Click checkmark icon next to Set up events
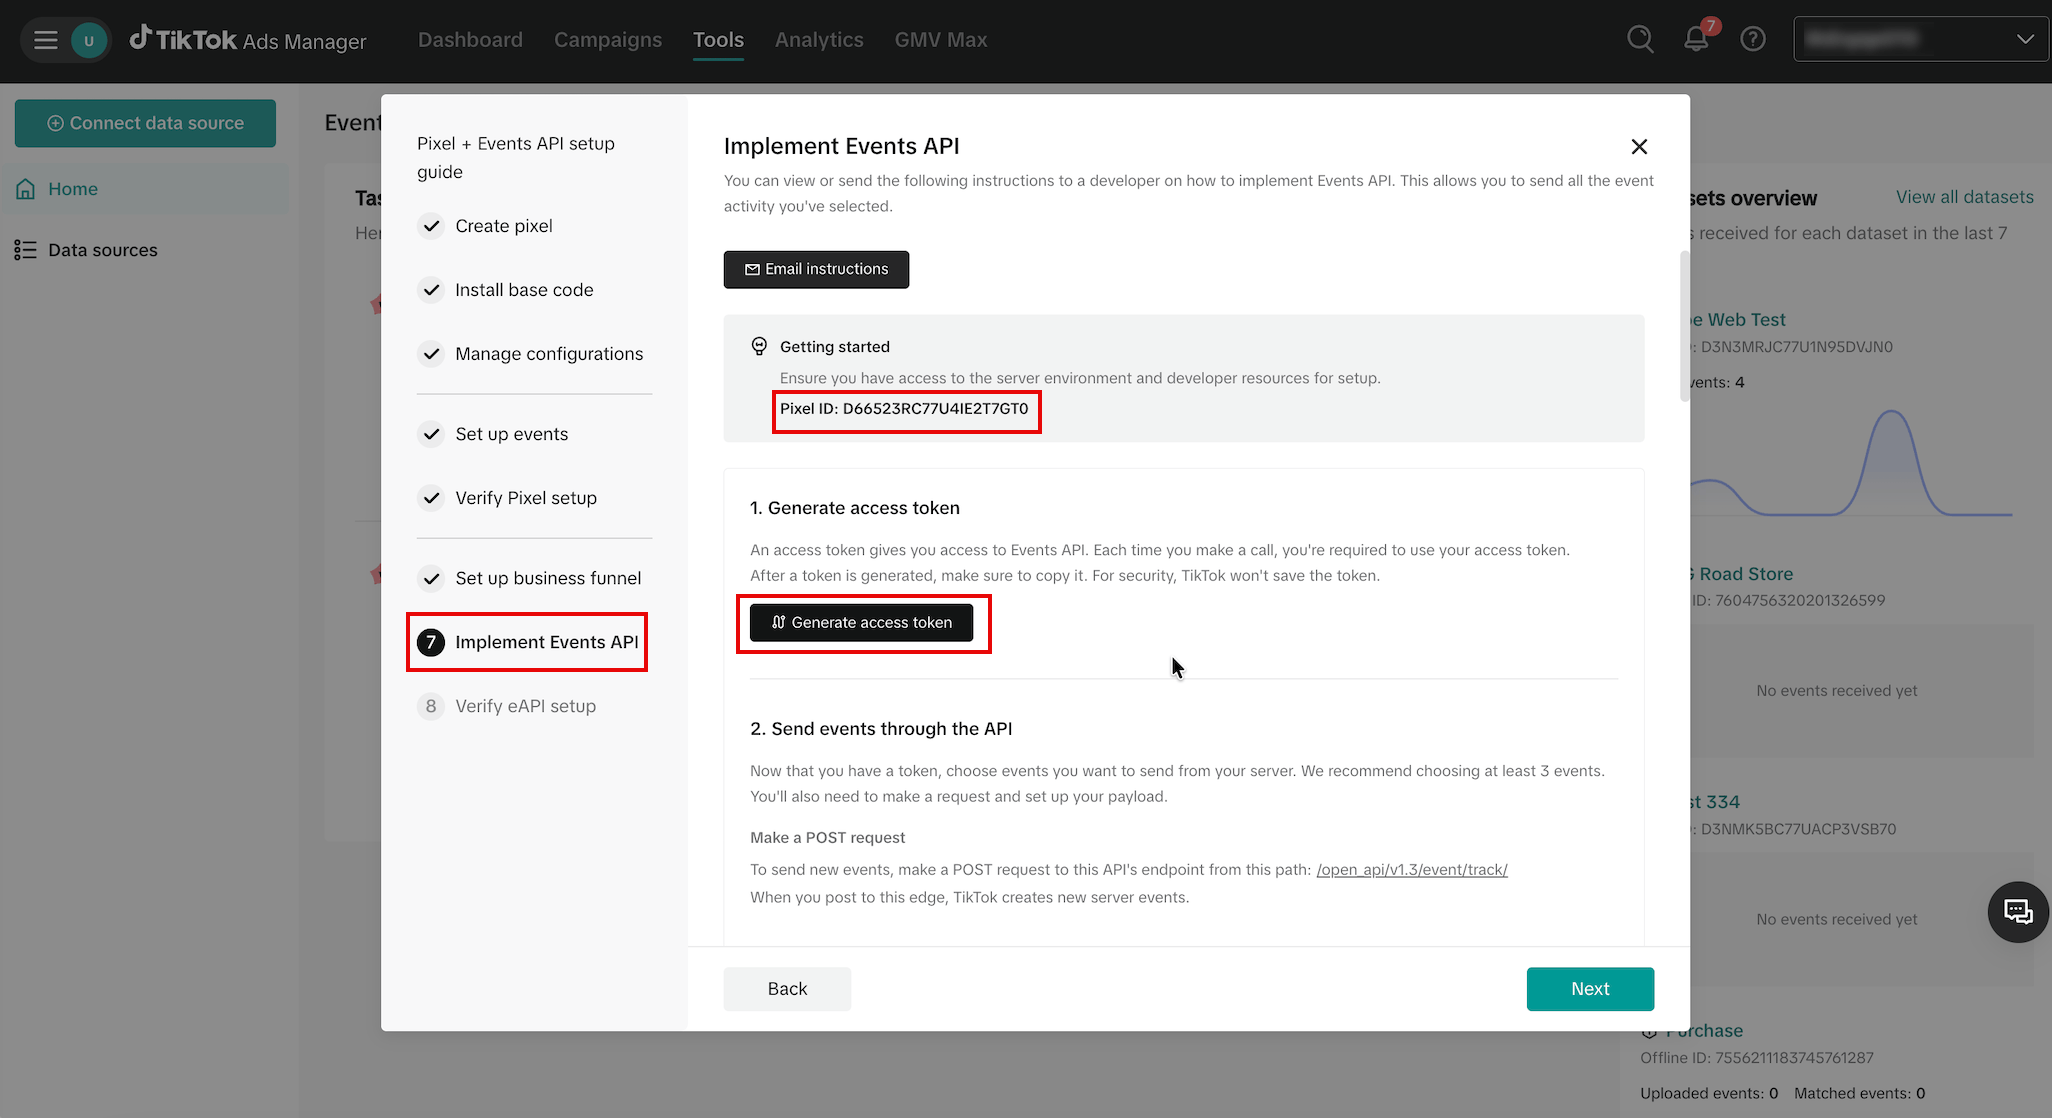The width and height of the screenshot is (2052, 1118). [x=431, y=434]
